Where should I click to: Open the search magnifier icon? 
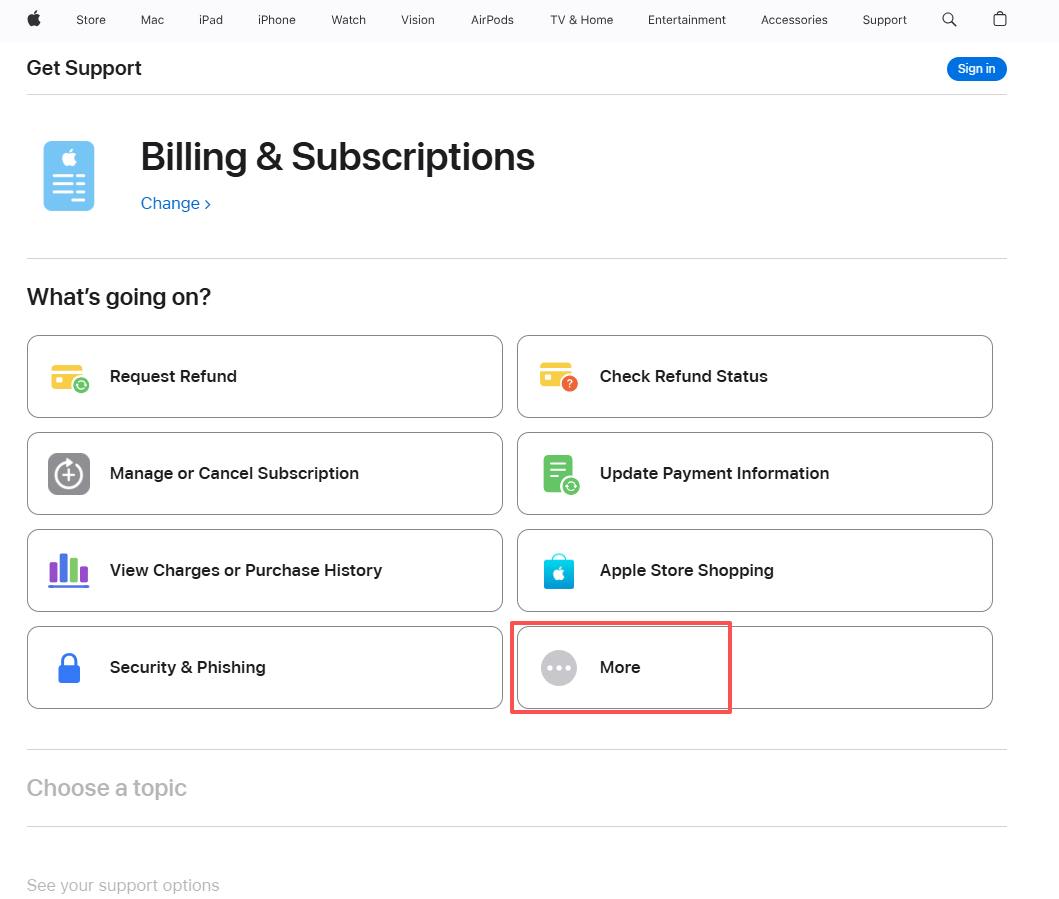pyautogui.click(x=949, y=20)
